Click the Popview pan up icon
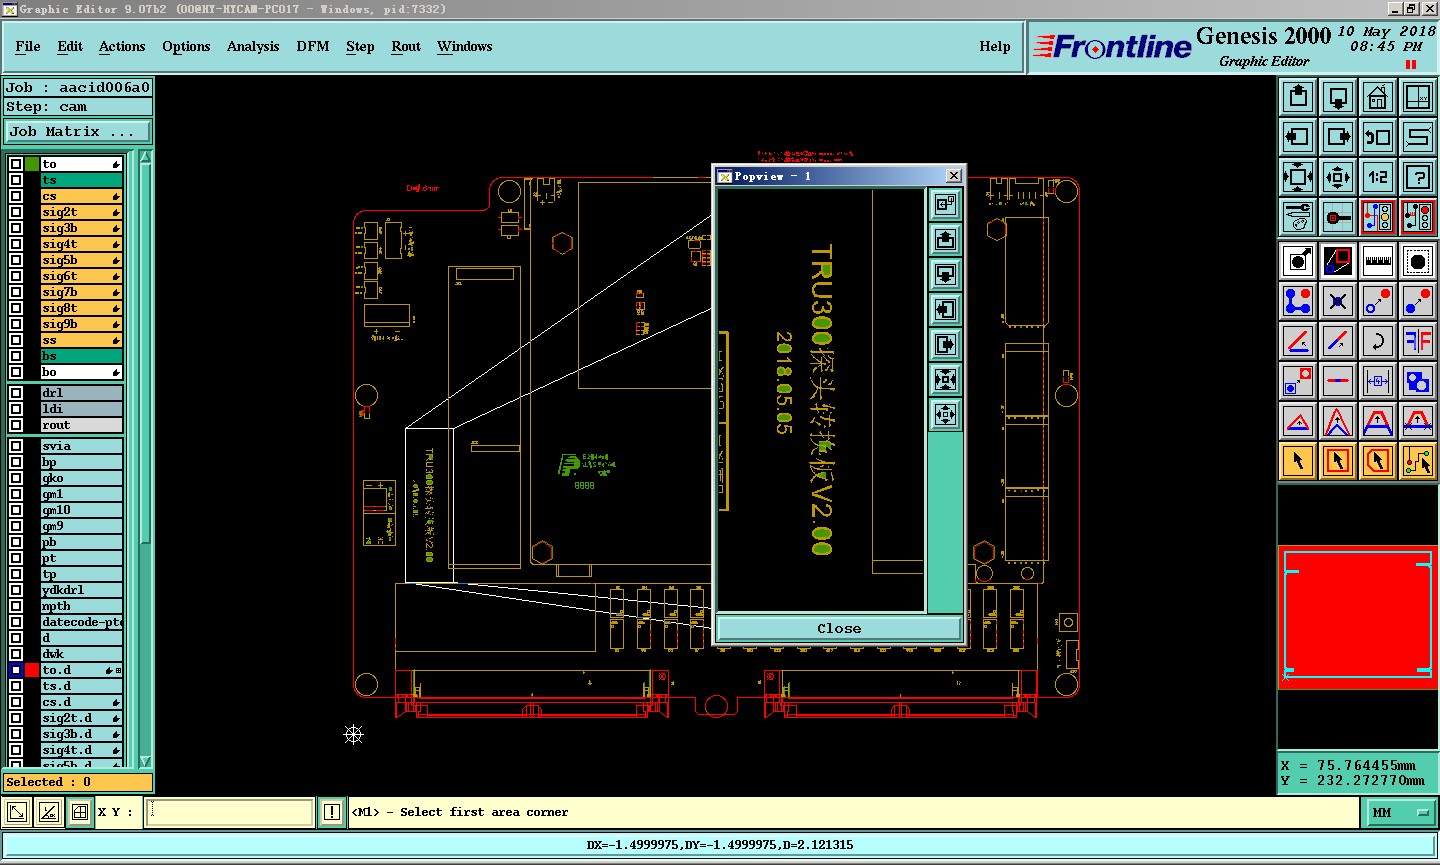The image size is (1440, 865). [945, 240]
